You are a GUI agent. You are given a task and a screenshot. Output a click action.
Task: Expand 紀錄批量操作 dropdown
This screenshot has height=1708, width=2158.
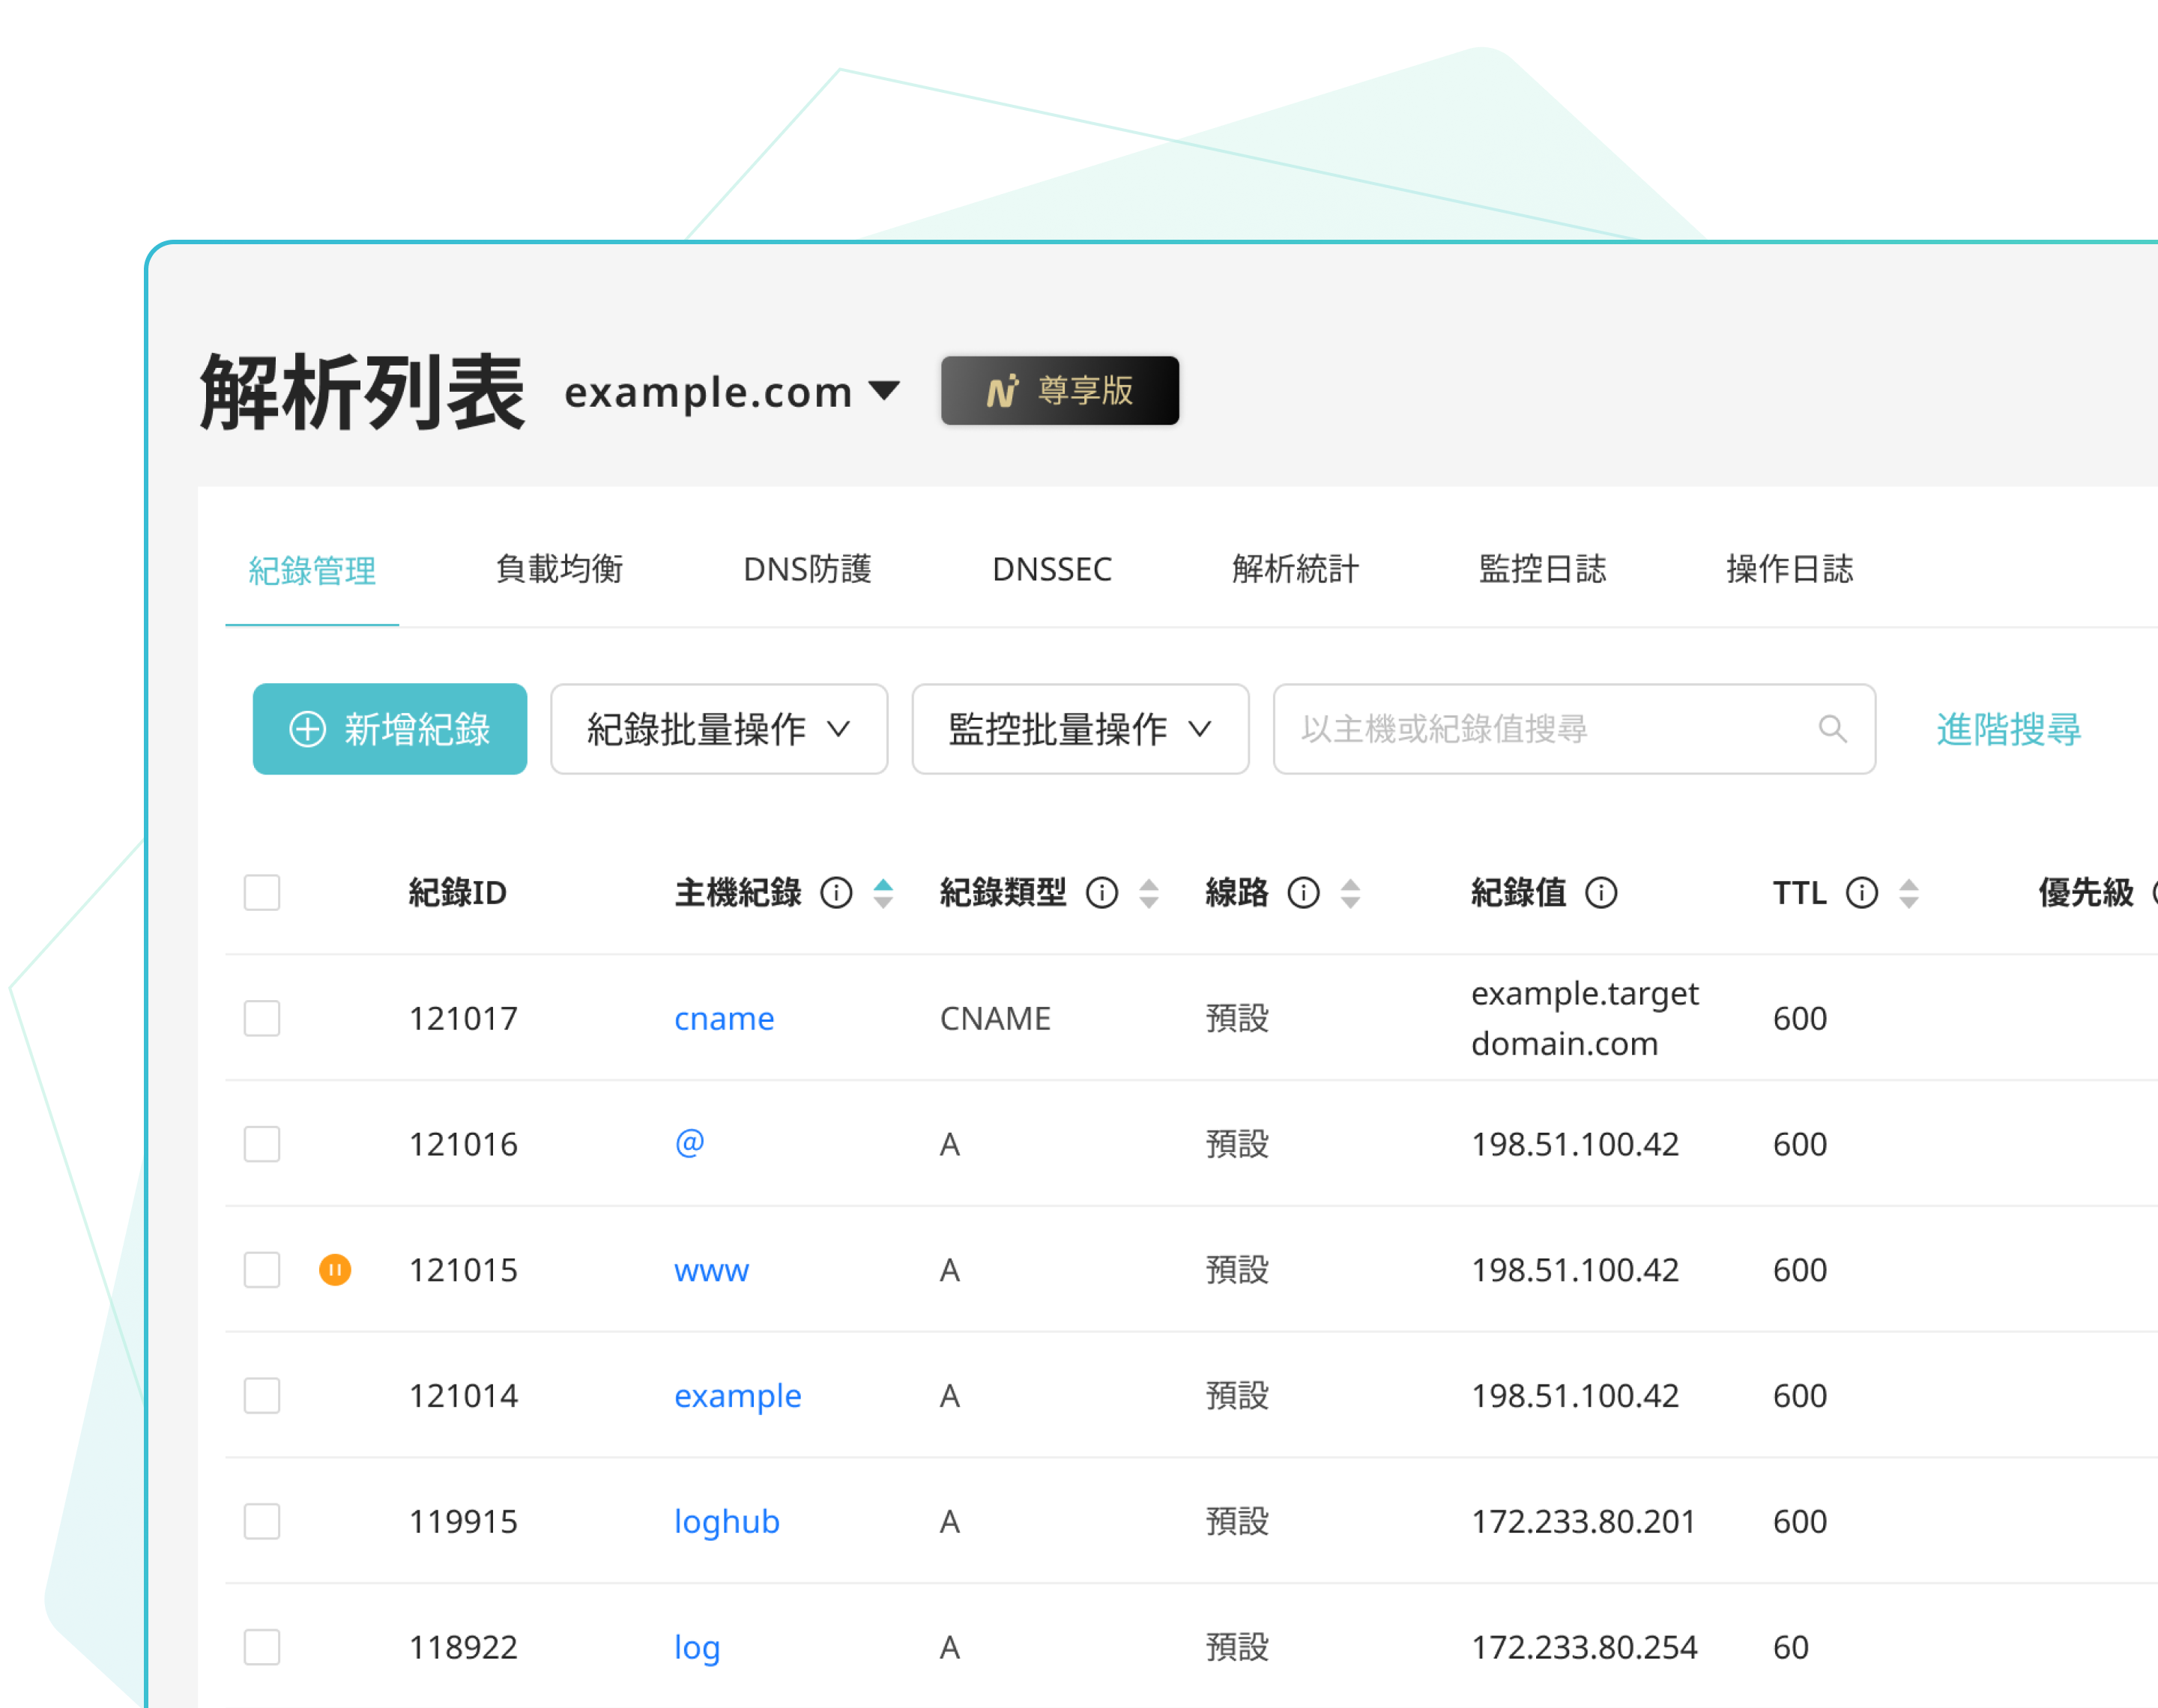(718, 729)
